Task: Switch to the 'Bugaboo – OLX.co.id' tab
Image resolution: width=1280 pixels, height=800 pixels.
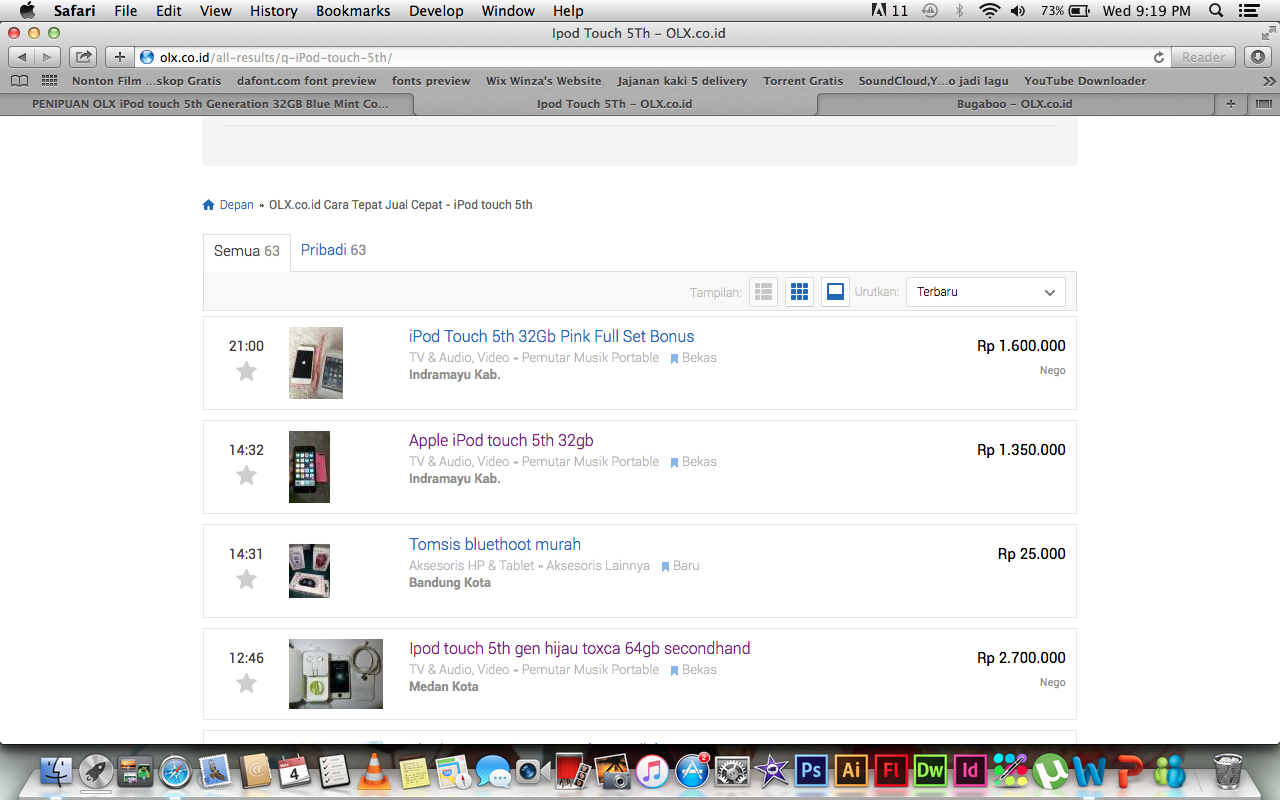Action: [1014, 104]
